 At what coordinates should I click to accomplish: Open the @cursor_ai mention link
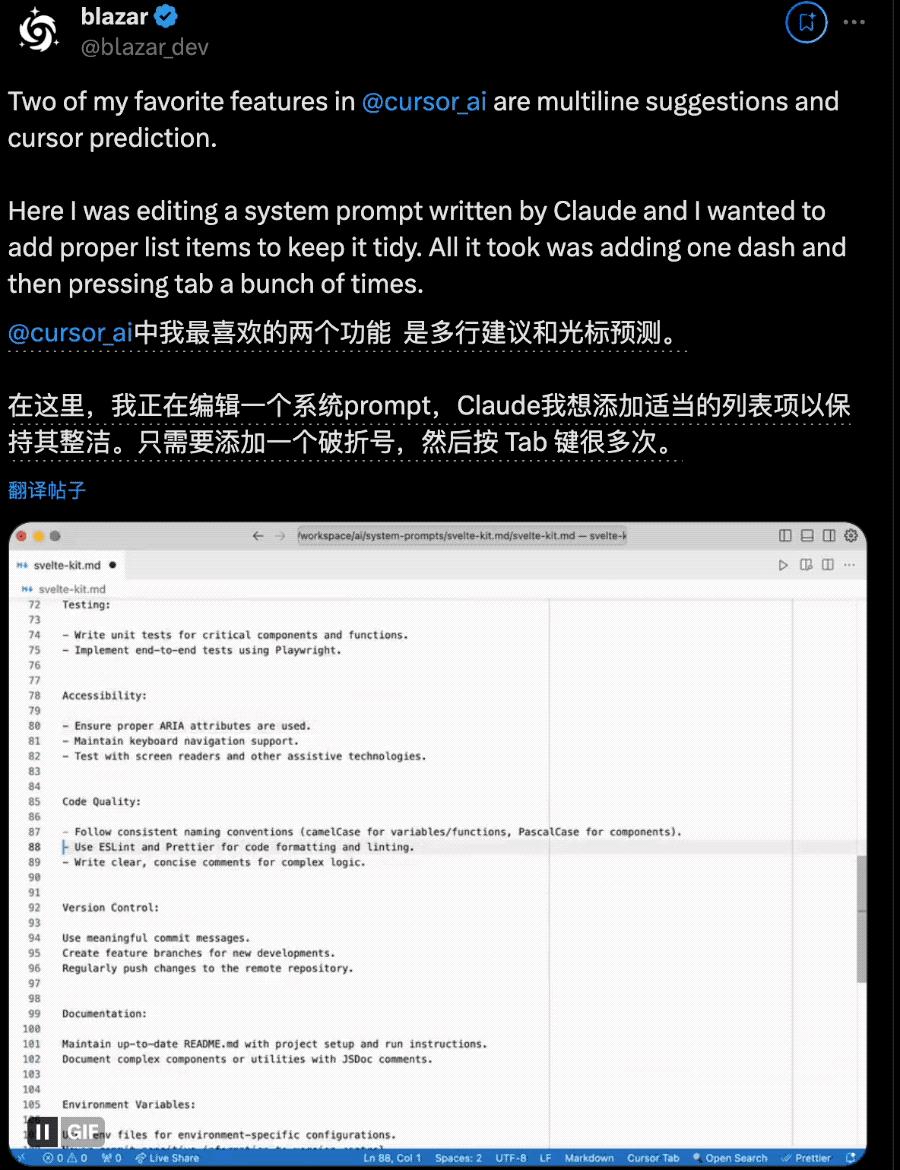click(x=424, y=101)
